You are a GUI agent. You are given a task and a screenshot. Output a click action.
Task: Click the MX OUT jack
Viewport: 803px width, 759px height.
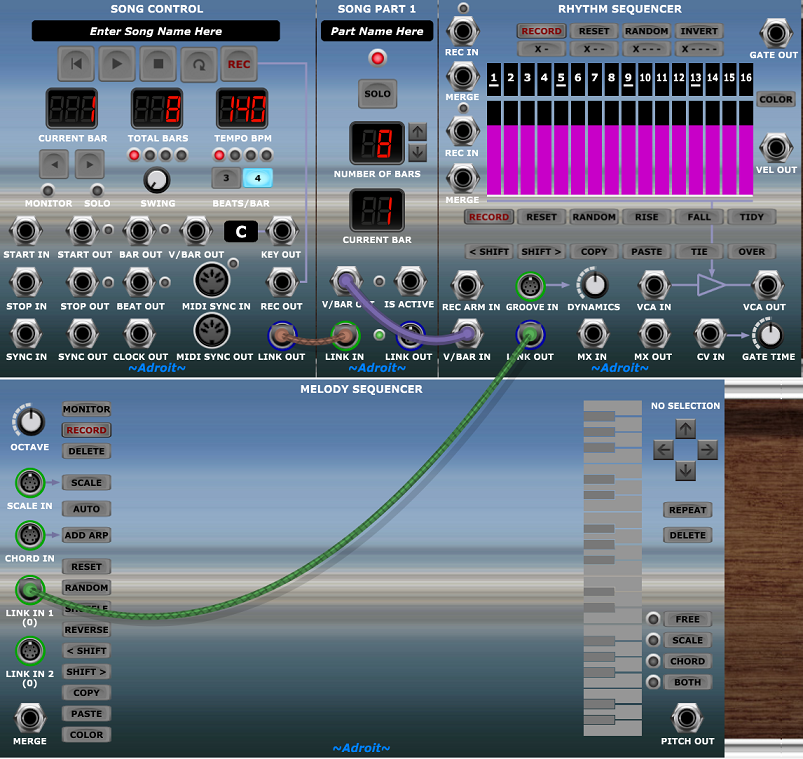(654, 334)
